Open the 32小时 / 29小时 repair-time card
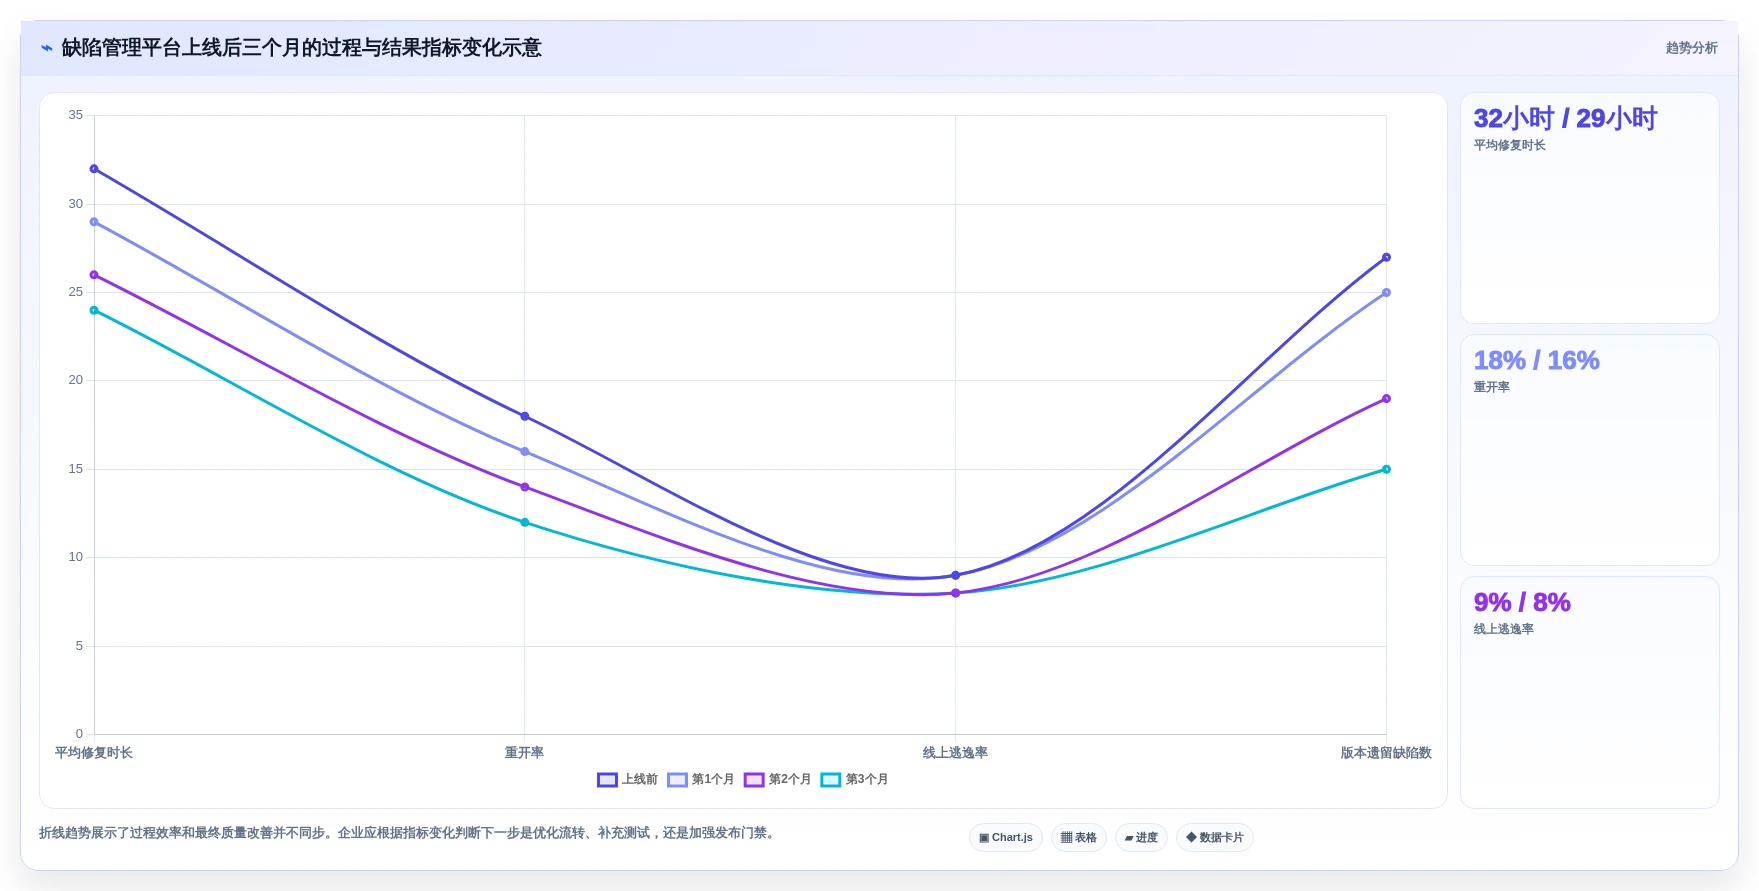 coord(1590,208)
